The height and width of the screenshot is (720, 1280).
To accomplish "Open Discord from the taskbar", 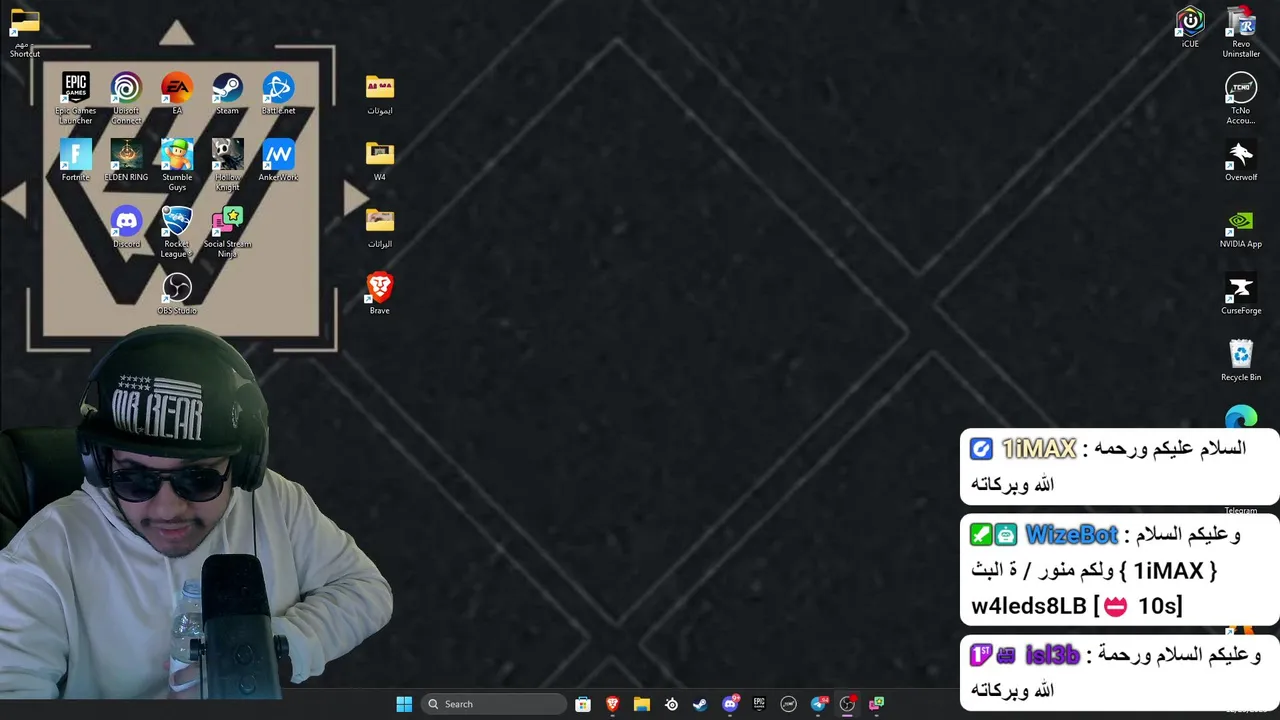I will [730, 704].
